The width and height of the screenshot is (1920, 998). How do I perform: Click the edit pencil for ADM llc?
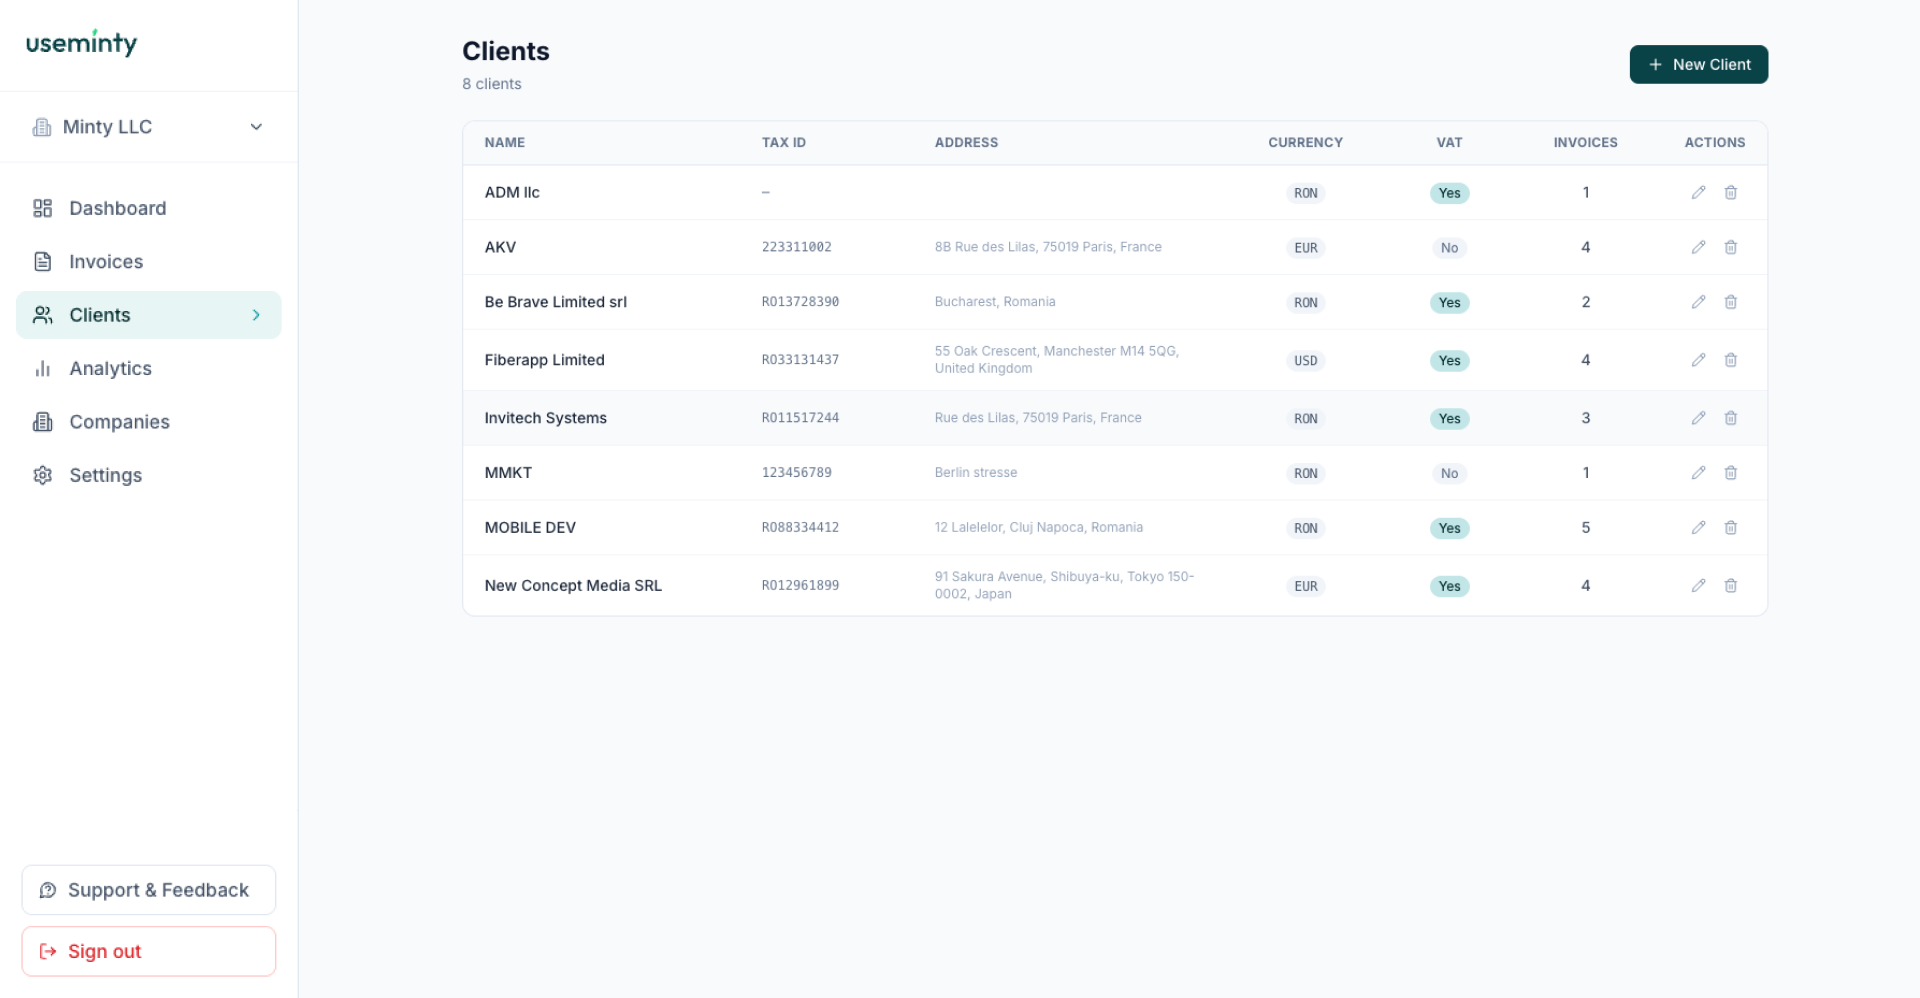[x=1698, y=192]
